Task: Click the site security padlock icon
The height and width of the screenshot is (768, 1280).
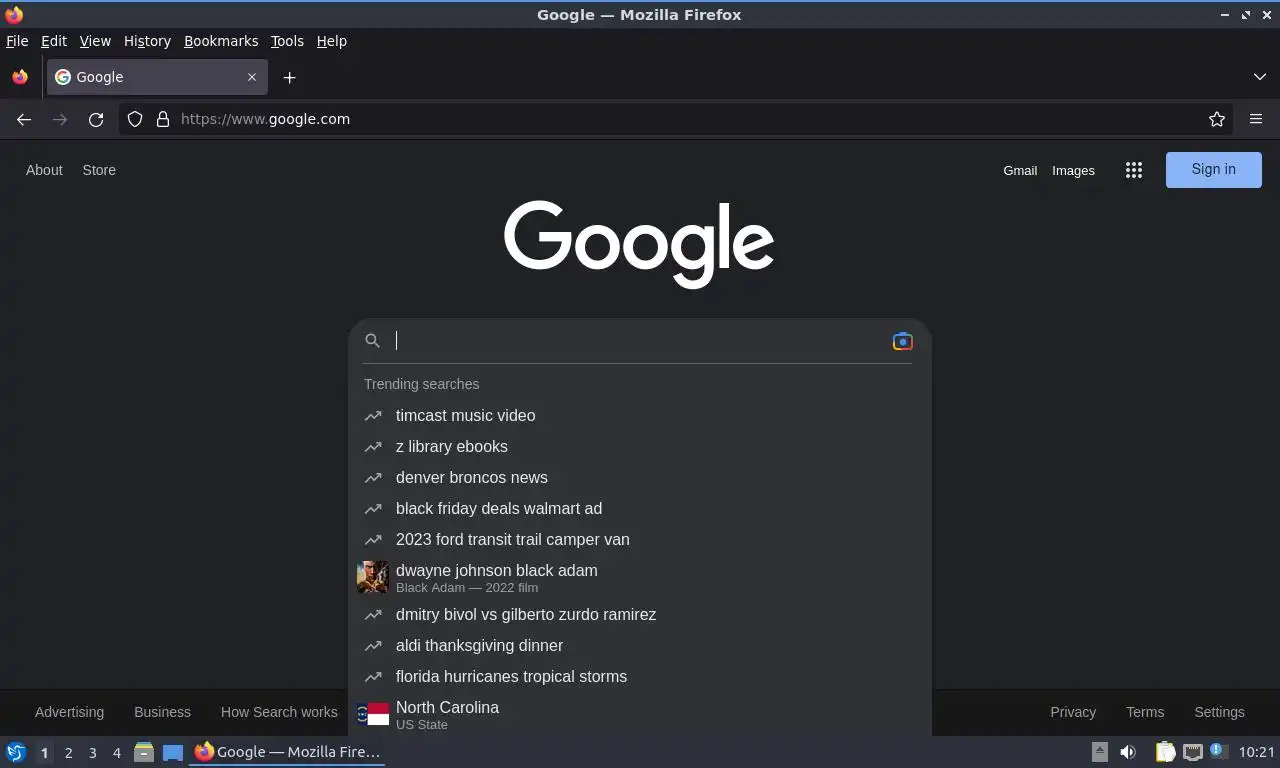Action: [163, 119]
